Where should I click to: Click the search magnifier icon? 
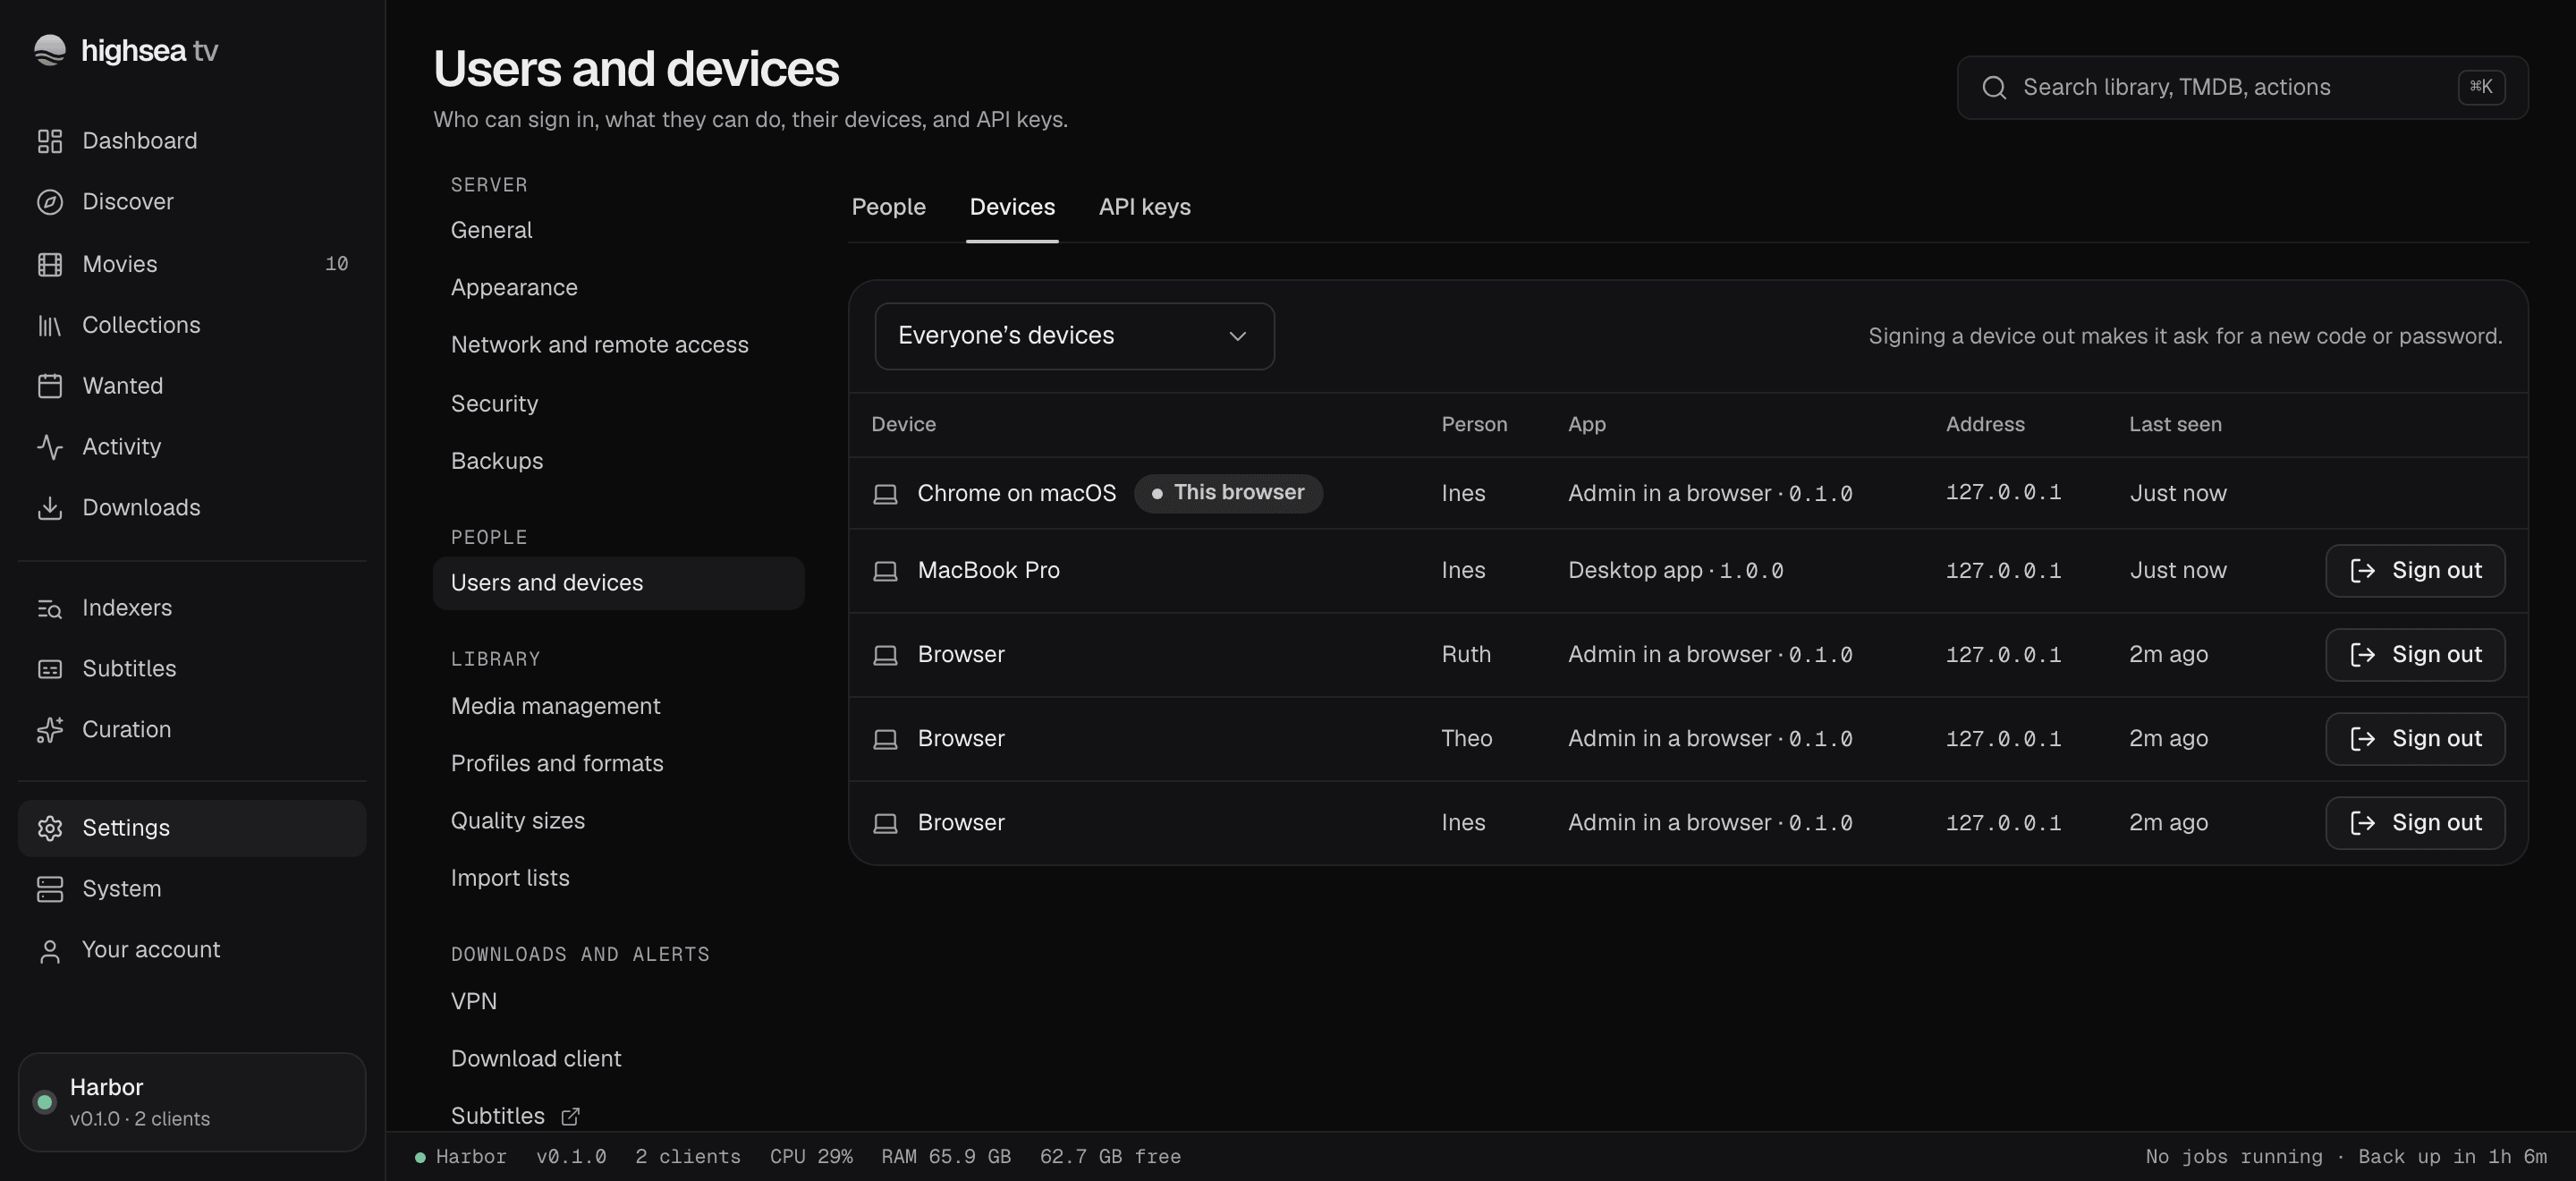[x=1994, y=88]
